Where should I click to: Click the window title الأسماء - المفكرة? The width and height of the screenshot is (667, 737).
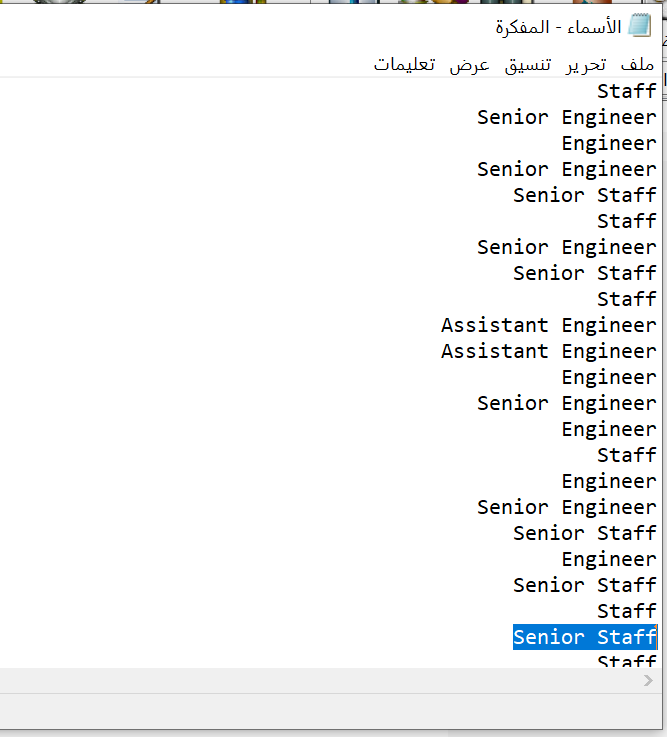click(558, 27)
